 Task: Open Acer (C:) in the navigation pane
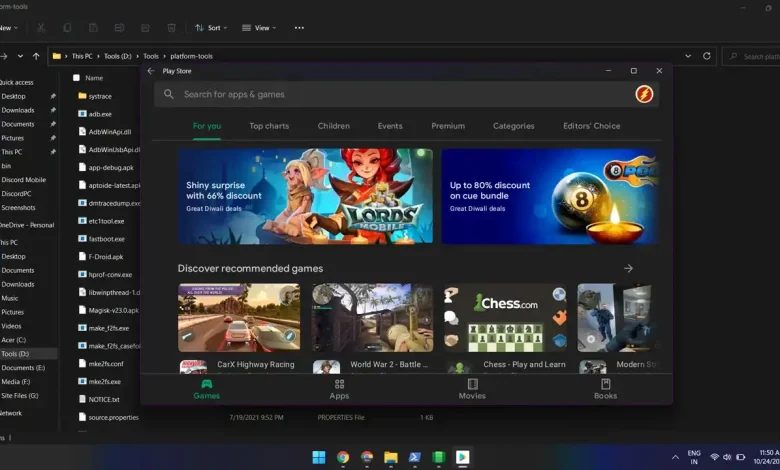point(13,340)
